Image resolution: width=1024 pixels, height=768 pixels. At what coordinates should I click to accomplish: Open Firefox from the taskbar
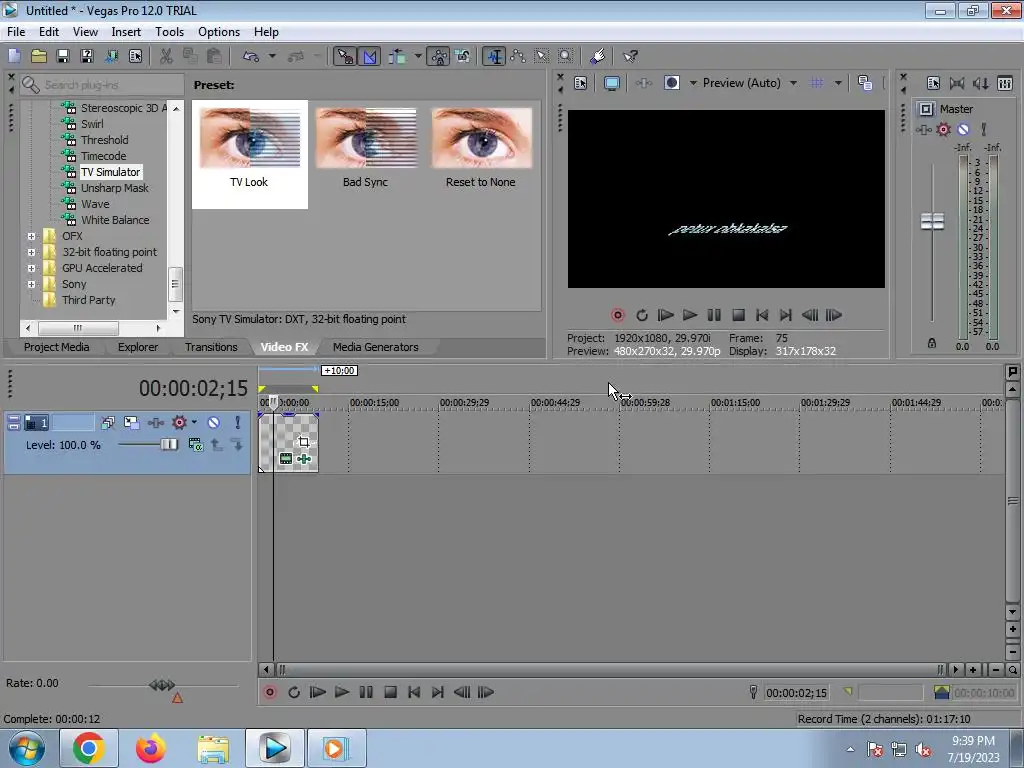150,748
